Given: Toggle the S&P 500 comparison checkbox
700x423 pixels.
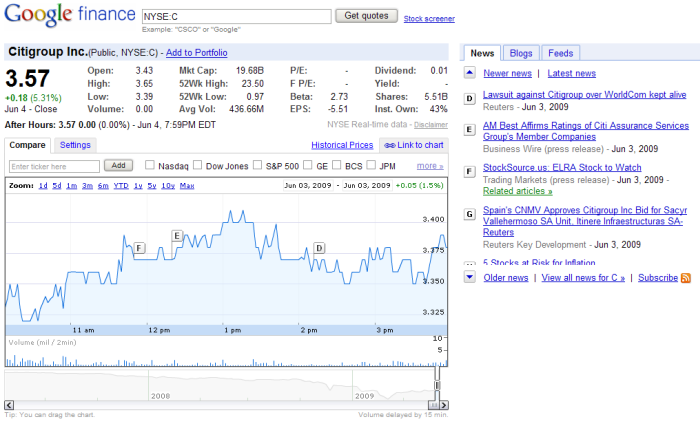Looking at the screenshot, I should tap(257, 165).
